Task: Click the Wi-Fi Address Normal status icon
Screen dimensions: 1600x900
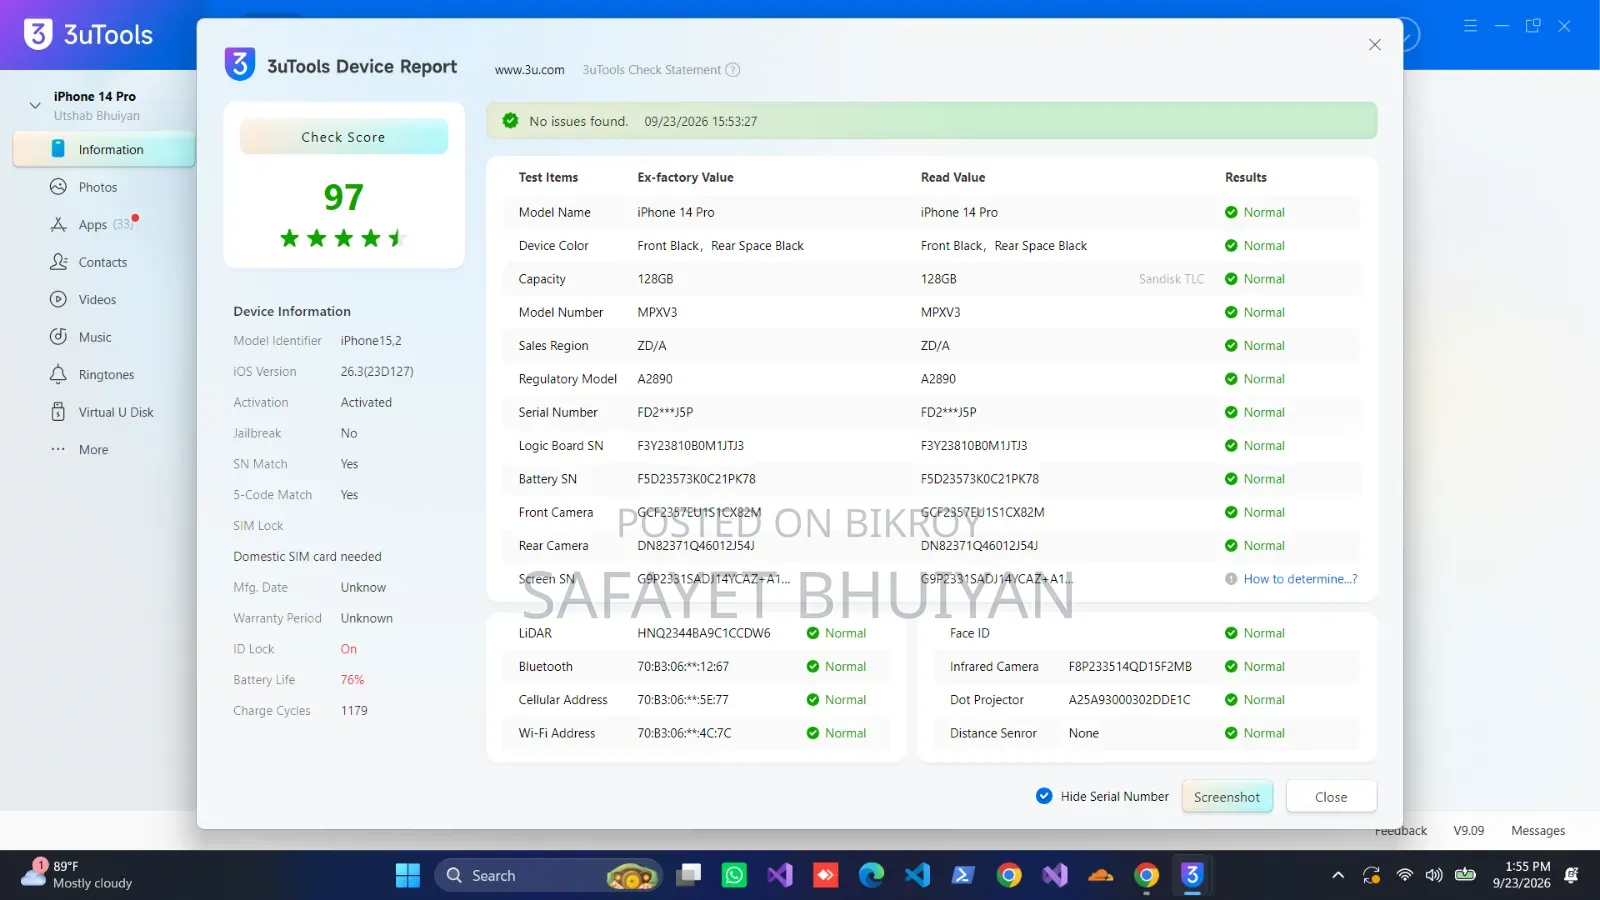Action: pos(813,733)
